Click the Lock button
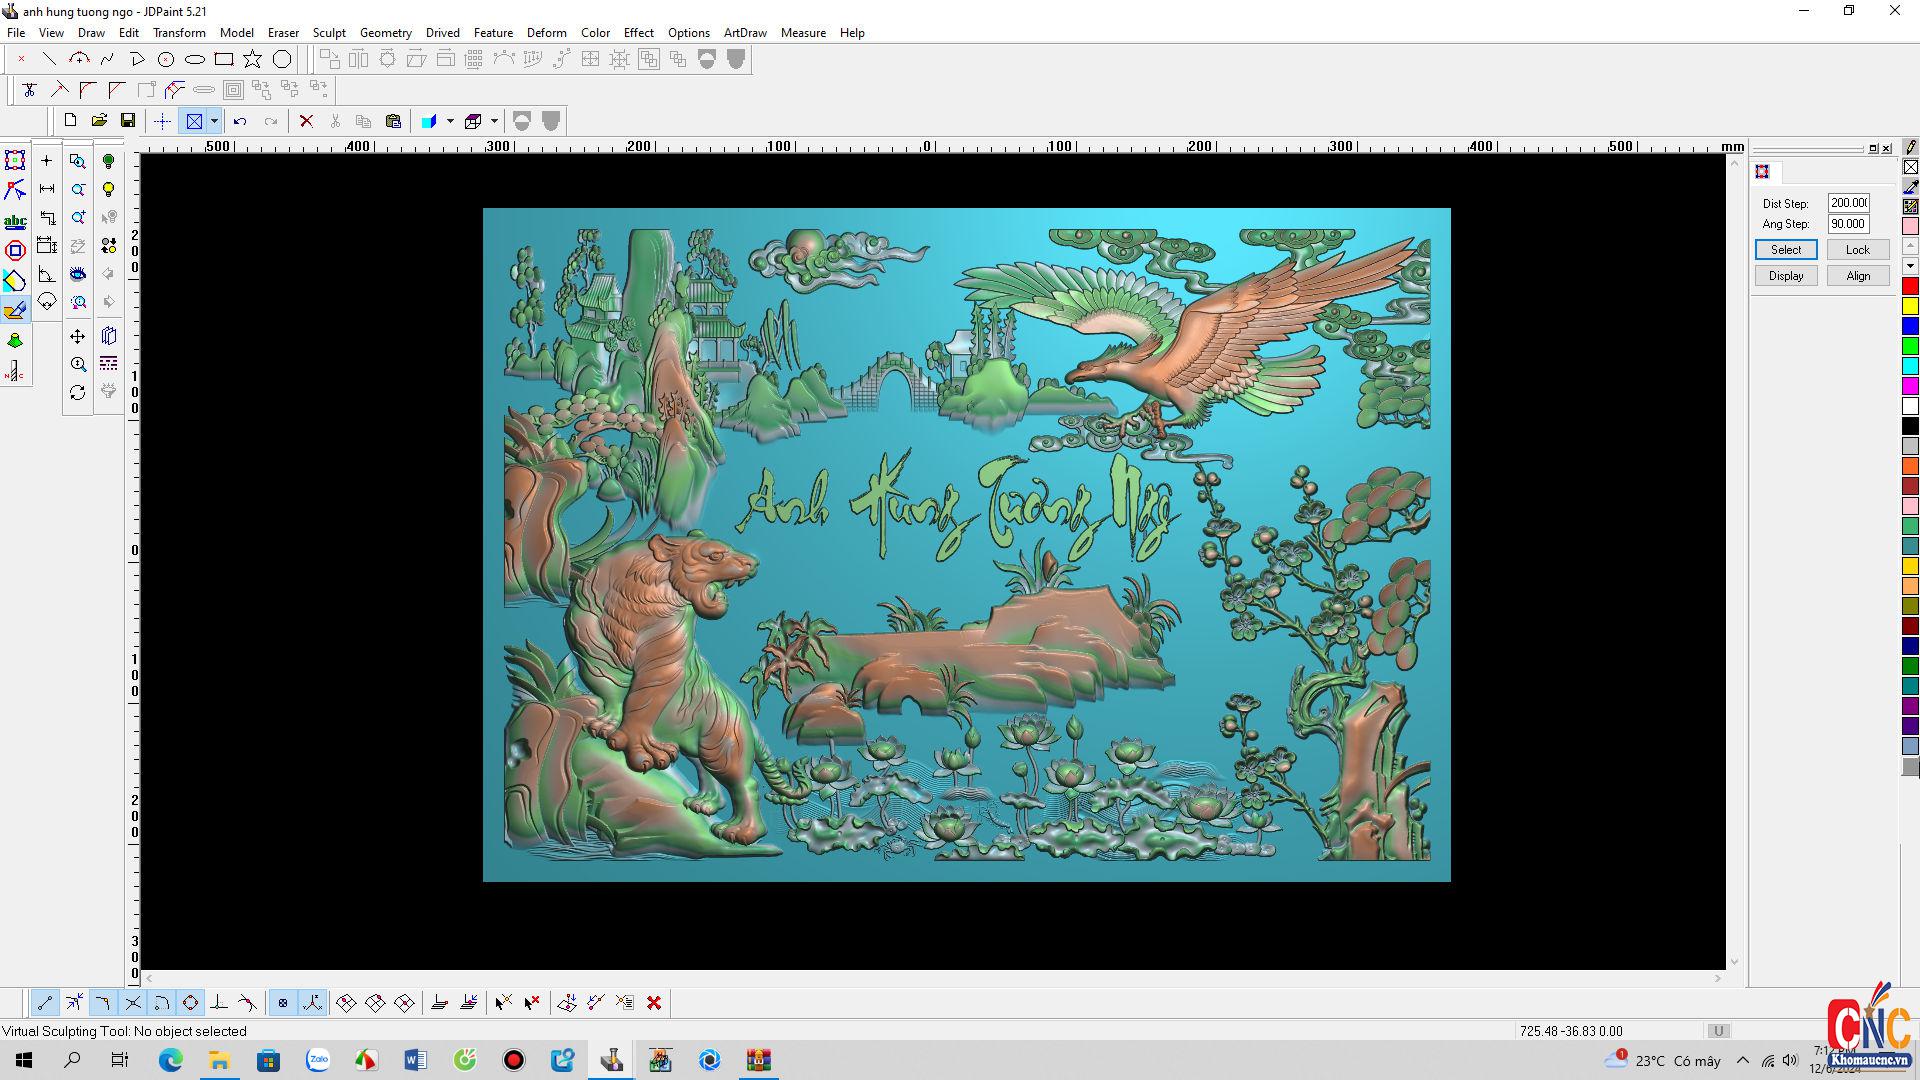 coord(1857,250)
